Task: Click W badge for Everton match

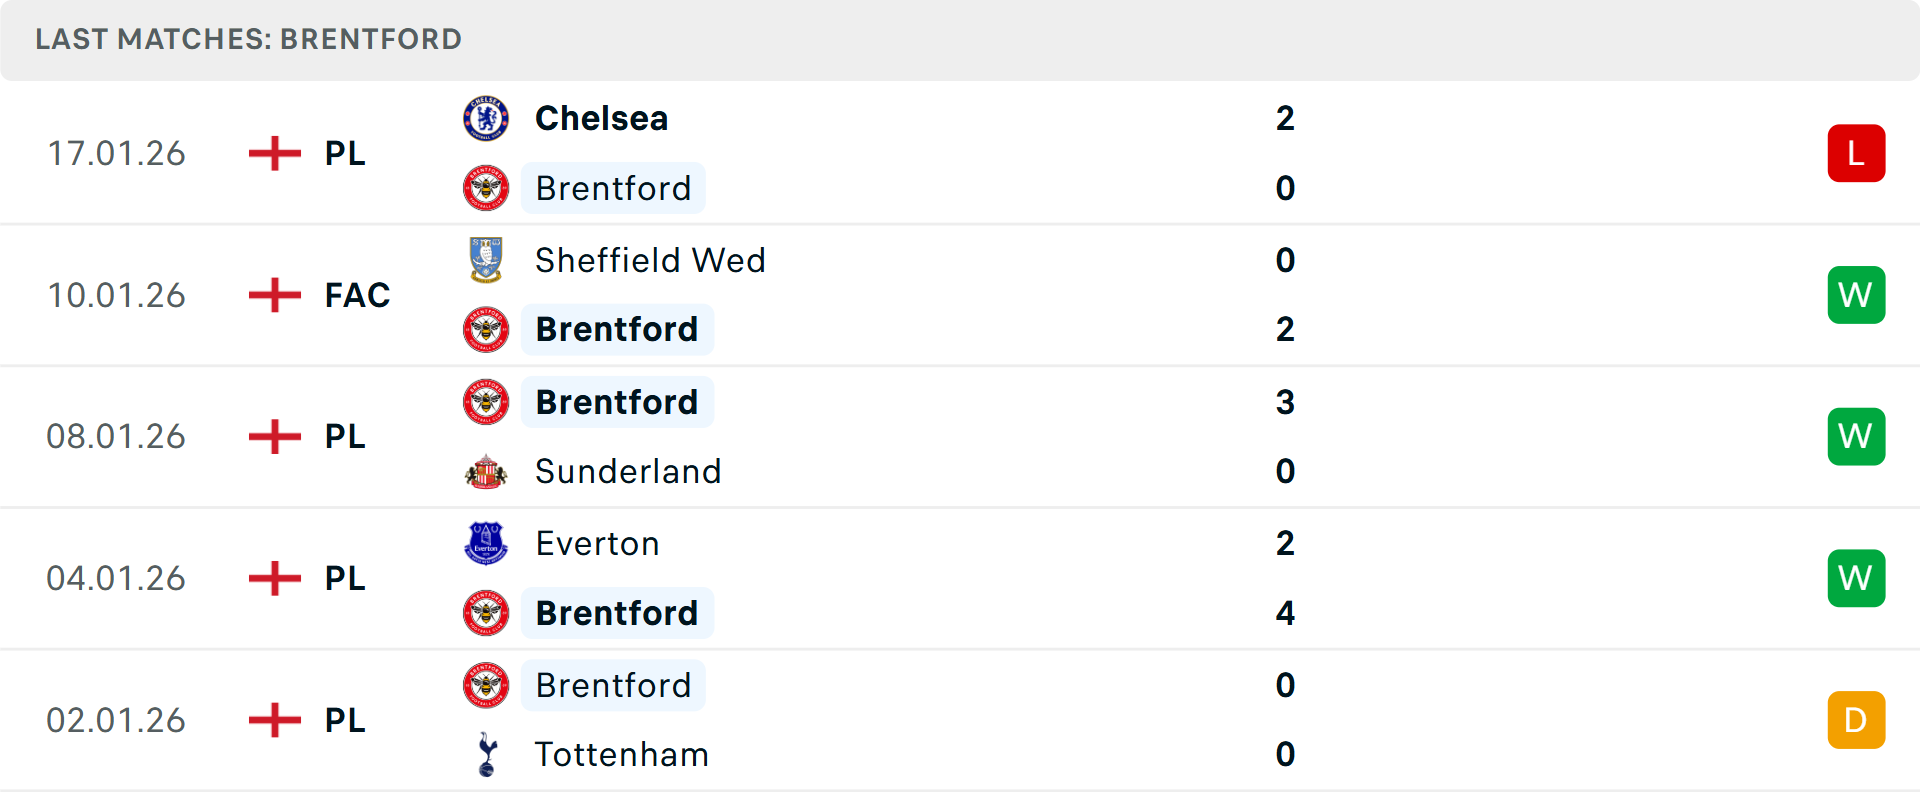Action: pos(1856,578)
